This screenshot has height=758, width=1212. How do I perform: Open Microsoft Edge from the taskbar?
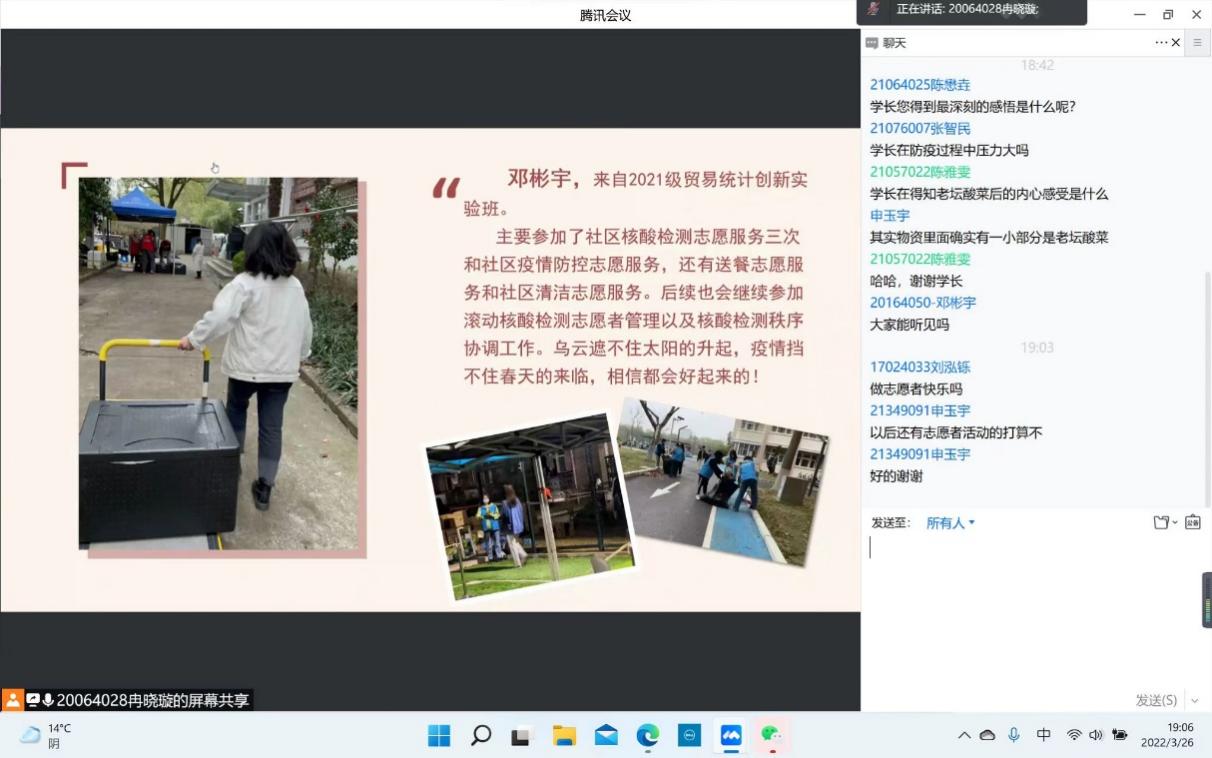[x=648, y=736]
